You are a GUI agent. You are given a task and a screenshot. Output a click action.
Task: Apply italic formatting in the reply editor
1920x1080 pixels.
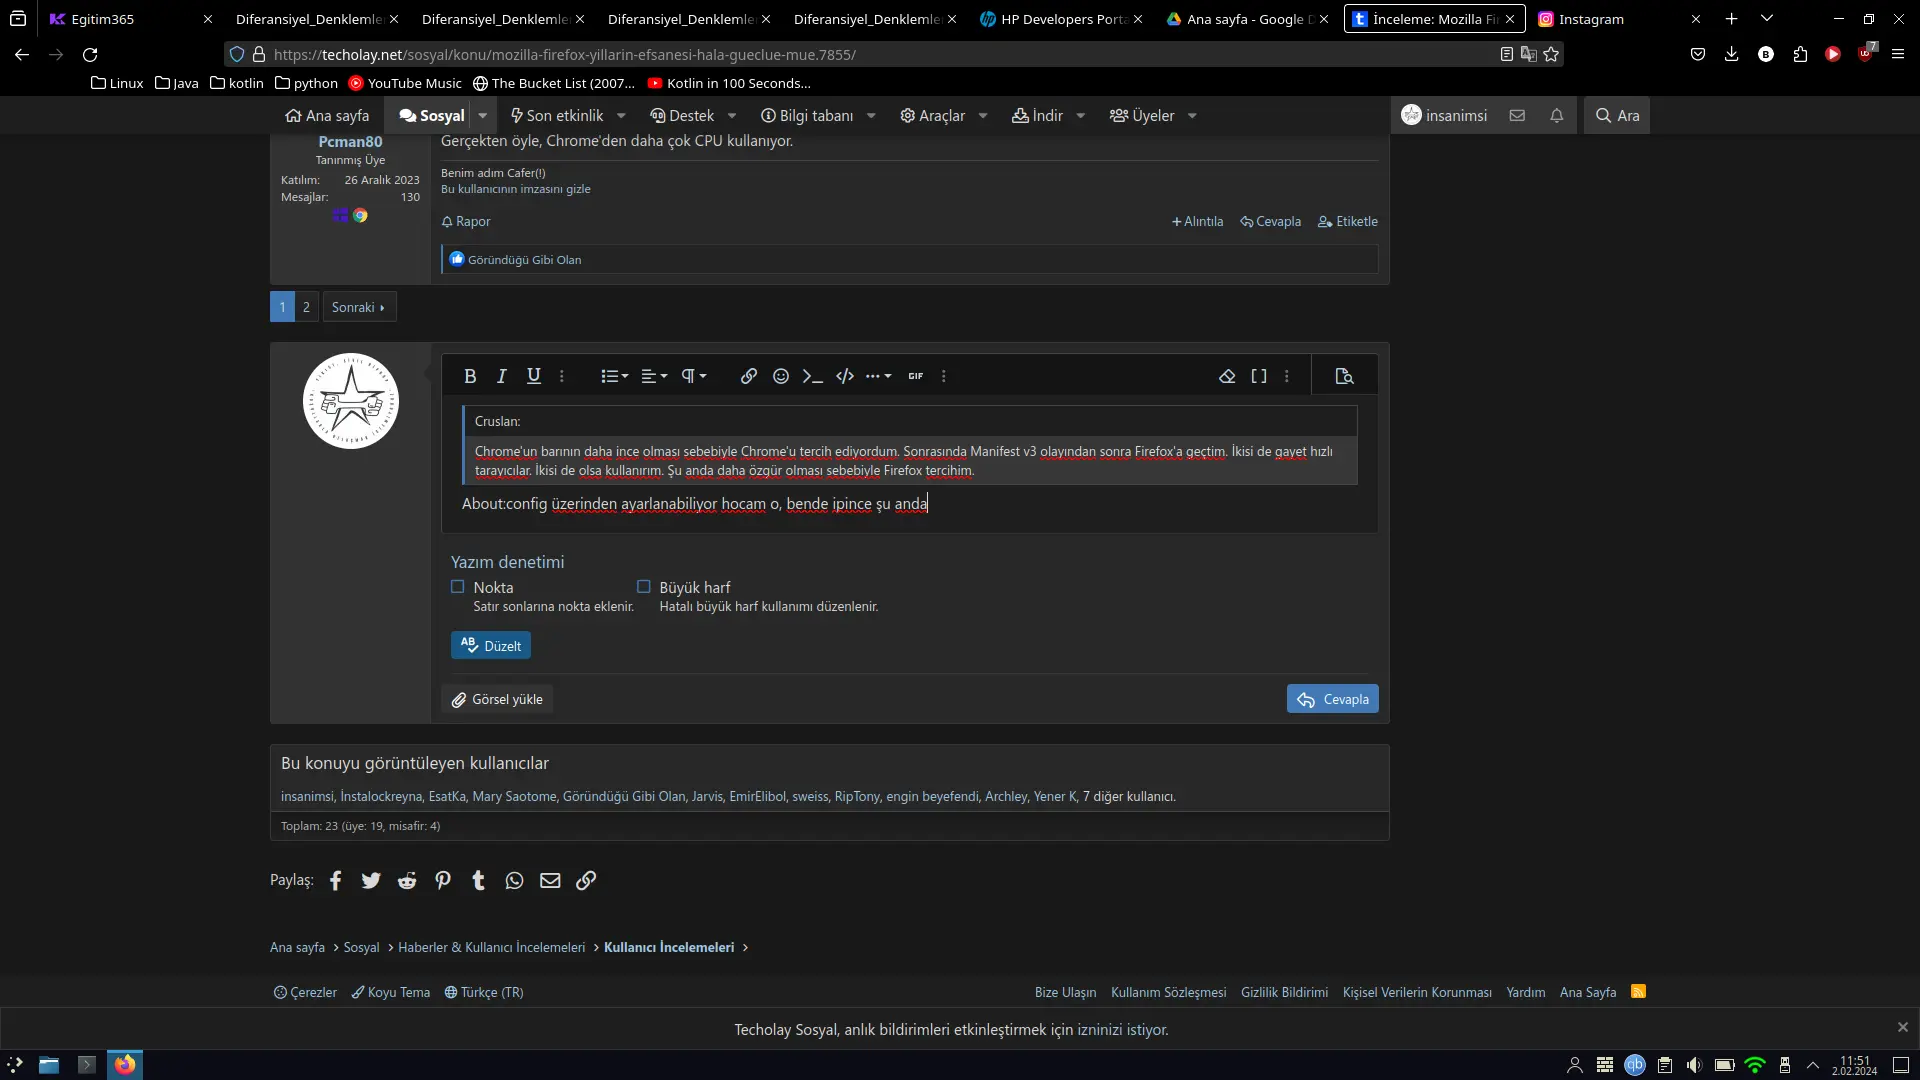(502, 376)
